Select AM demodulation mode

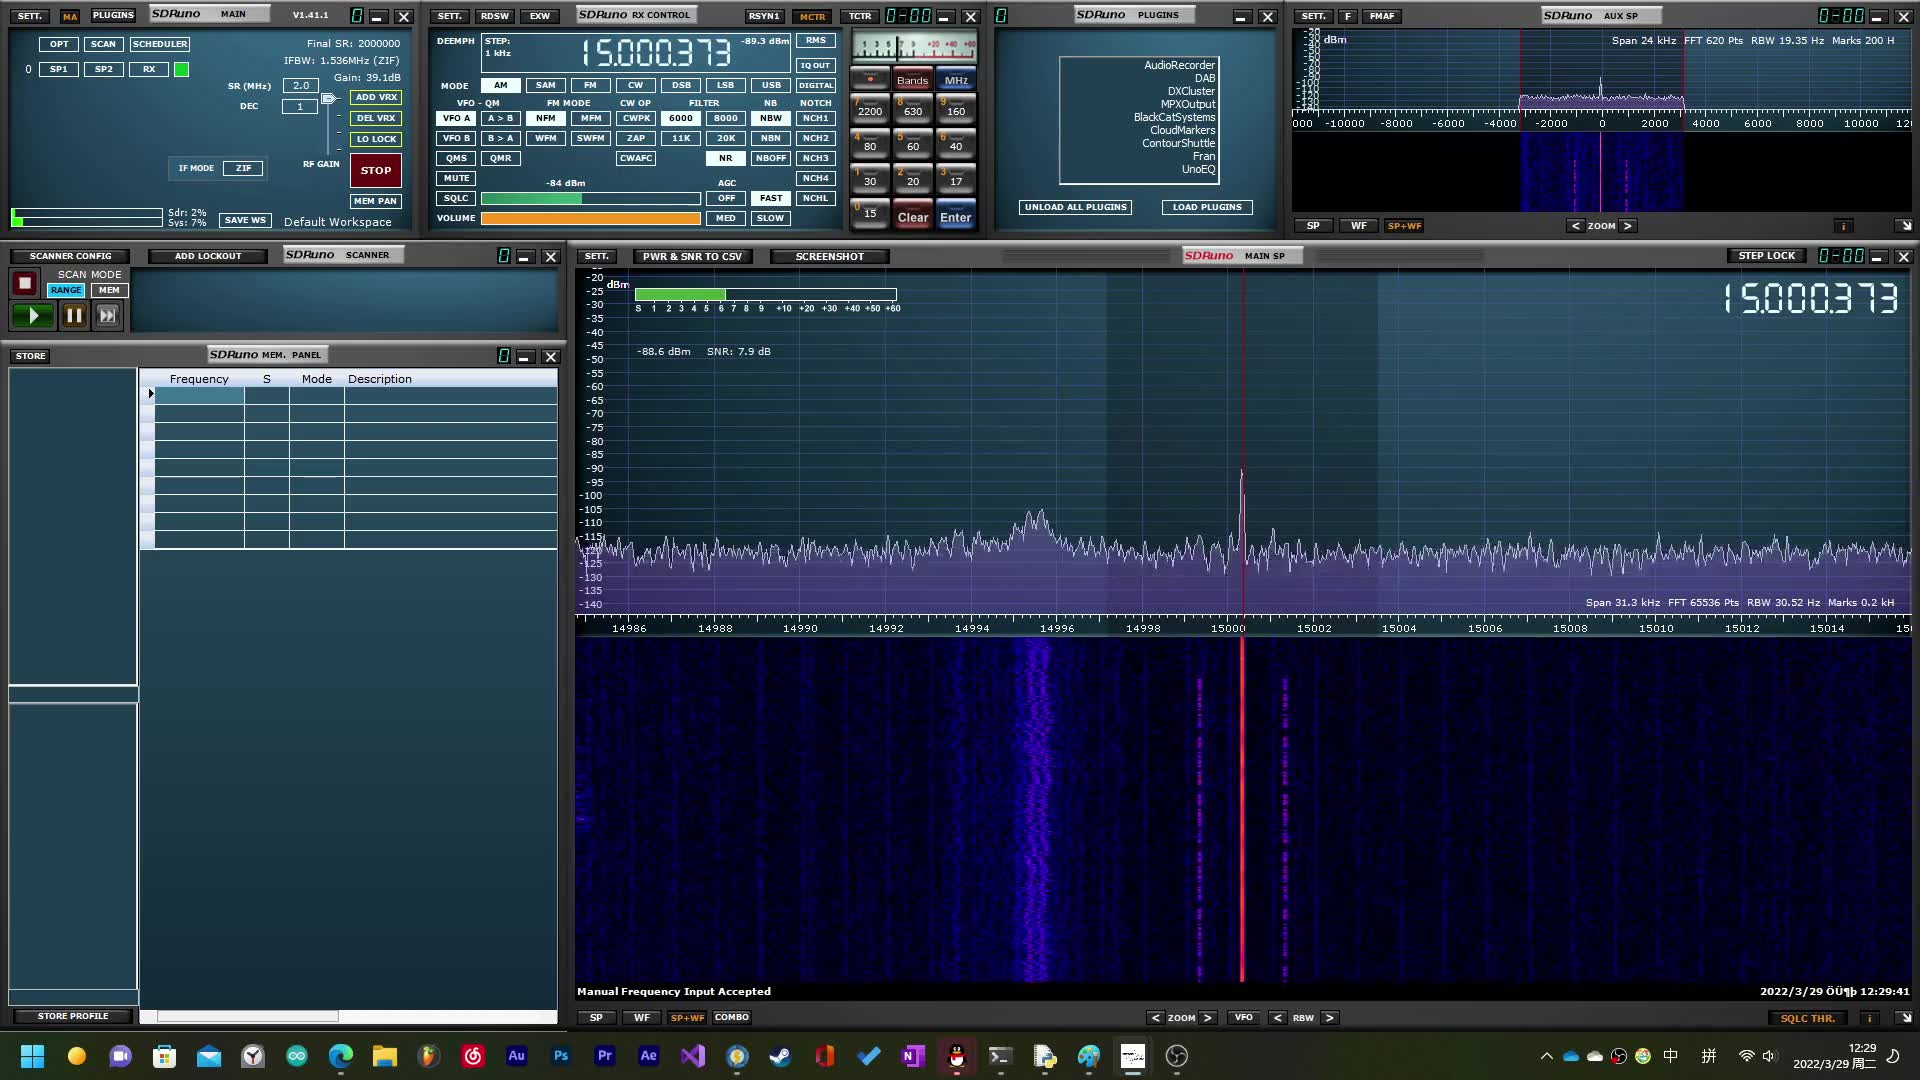pos(501,85)
